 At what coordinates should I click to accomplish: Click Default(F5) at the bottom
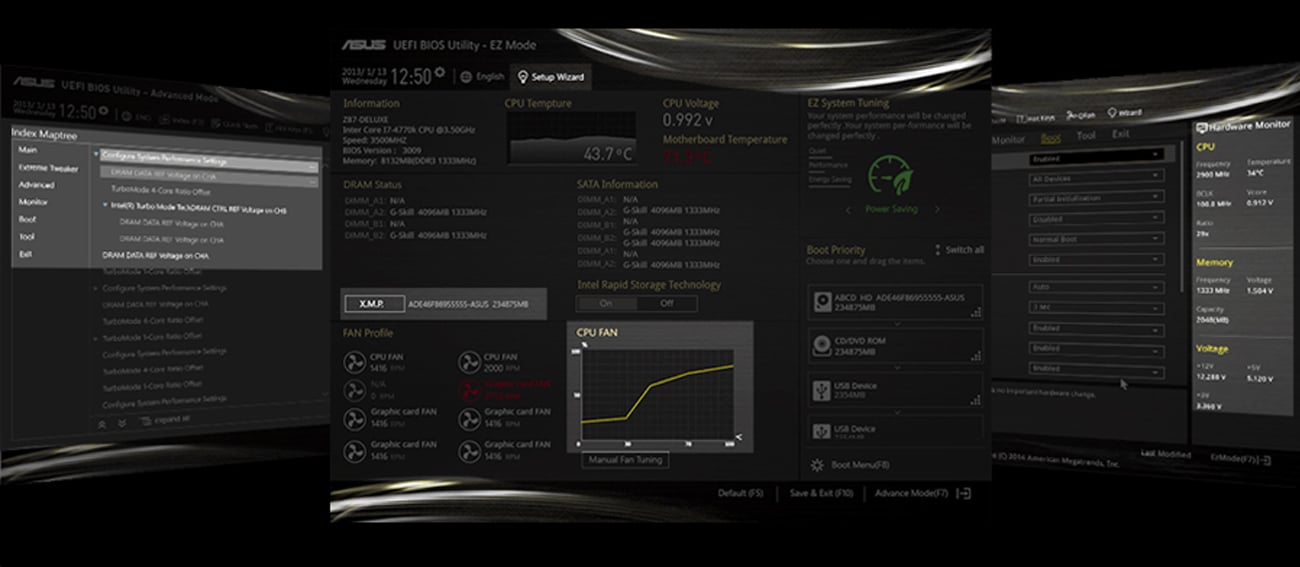coord(740,493)
